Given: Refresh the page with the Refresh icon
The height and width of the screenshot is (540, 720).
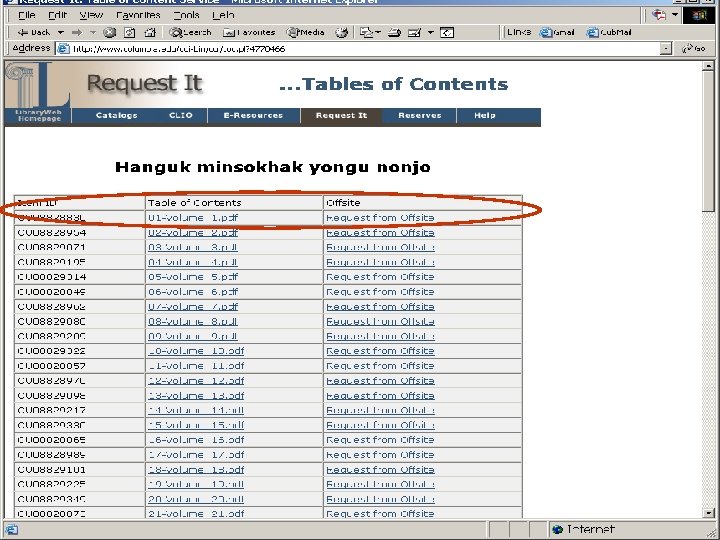Looking at the screenshot, I should click(130, 32).
